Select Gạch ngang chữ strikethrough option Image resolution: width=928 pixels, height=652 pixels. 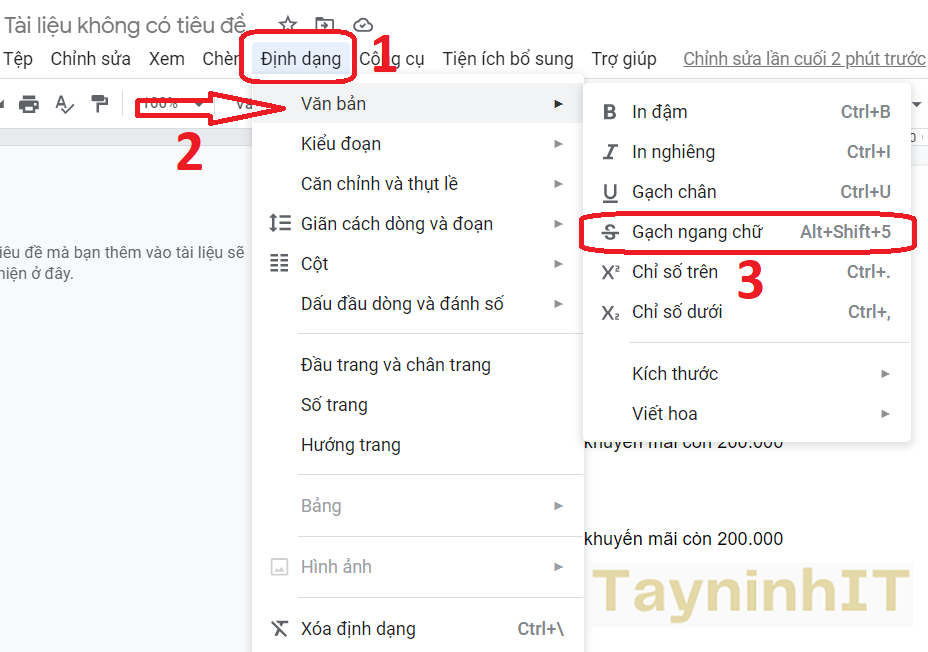[x=696, y=232]
